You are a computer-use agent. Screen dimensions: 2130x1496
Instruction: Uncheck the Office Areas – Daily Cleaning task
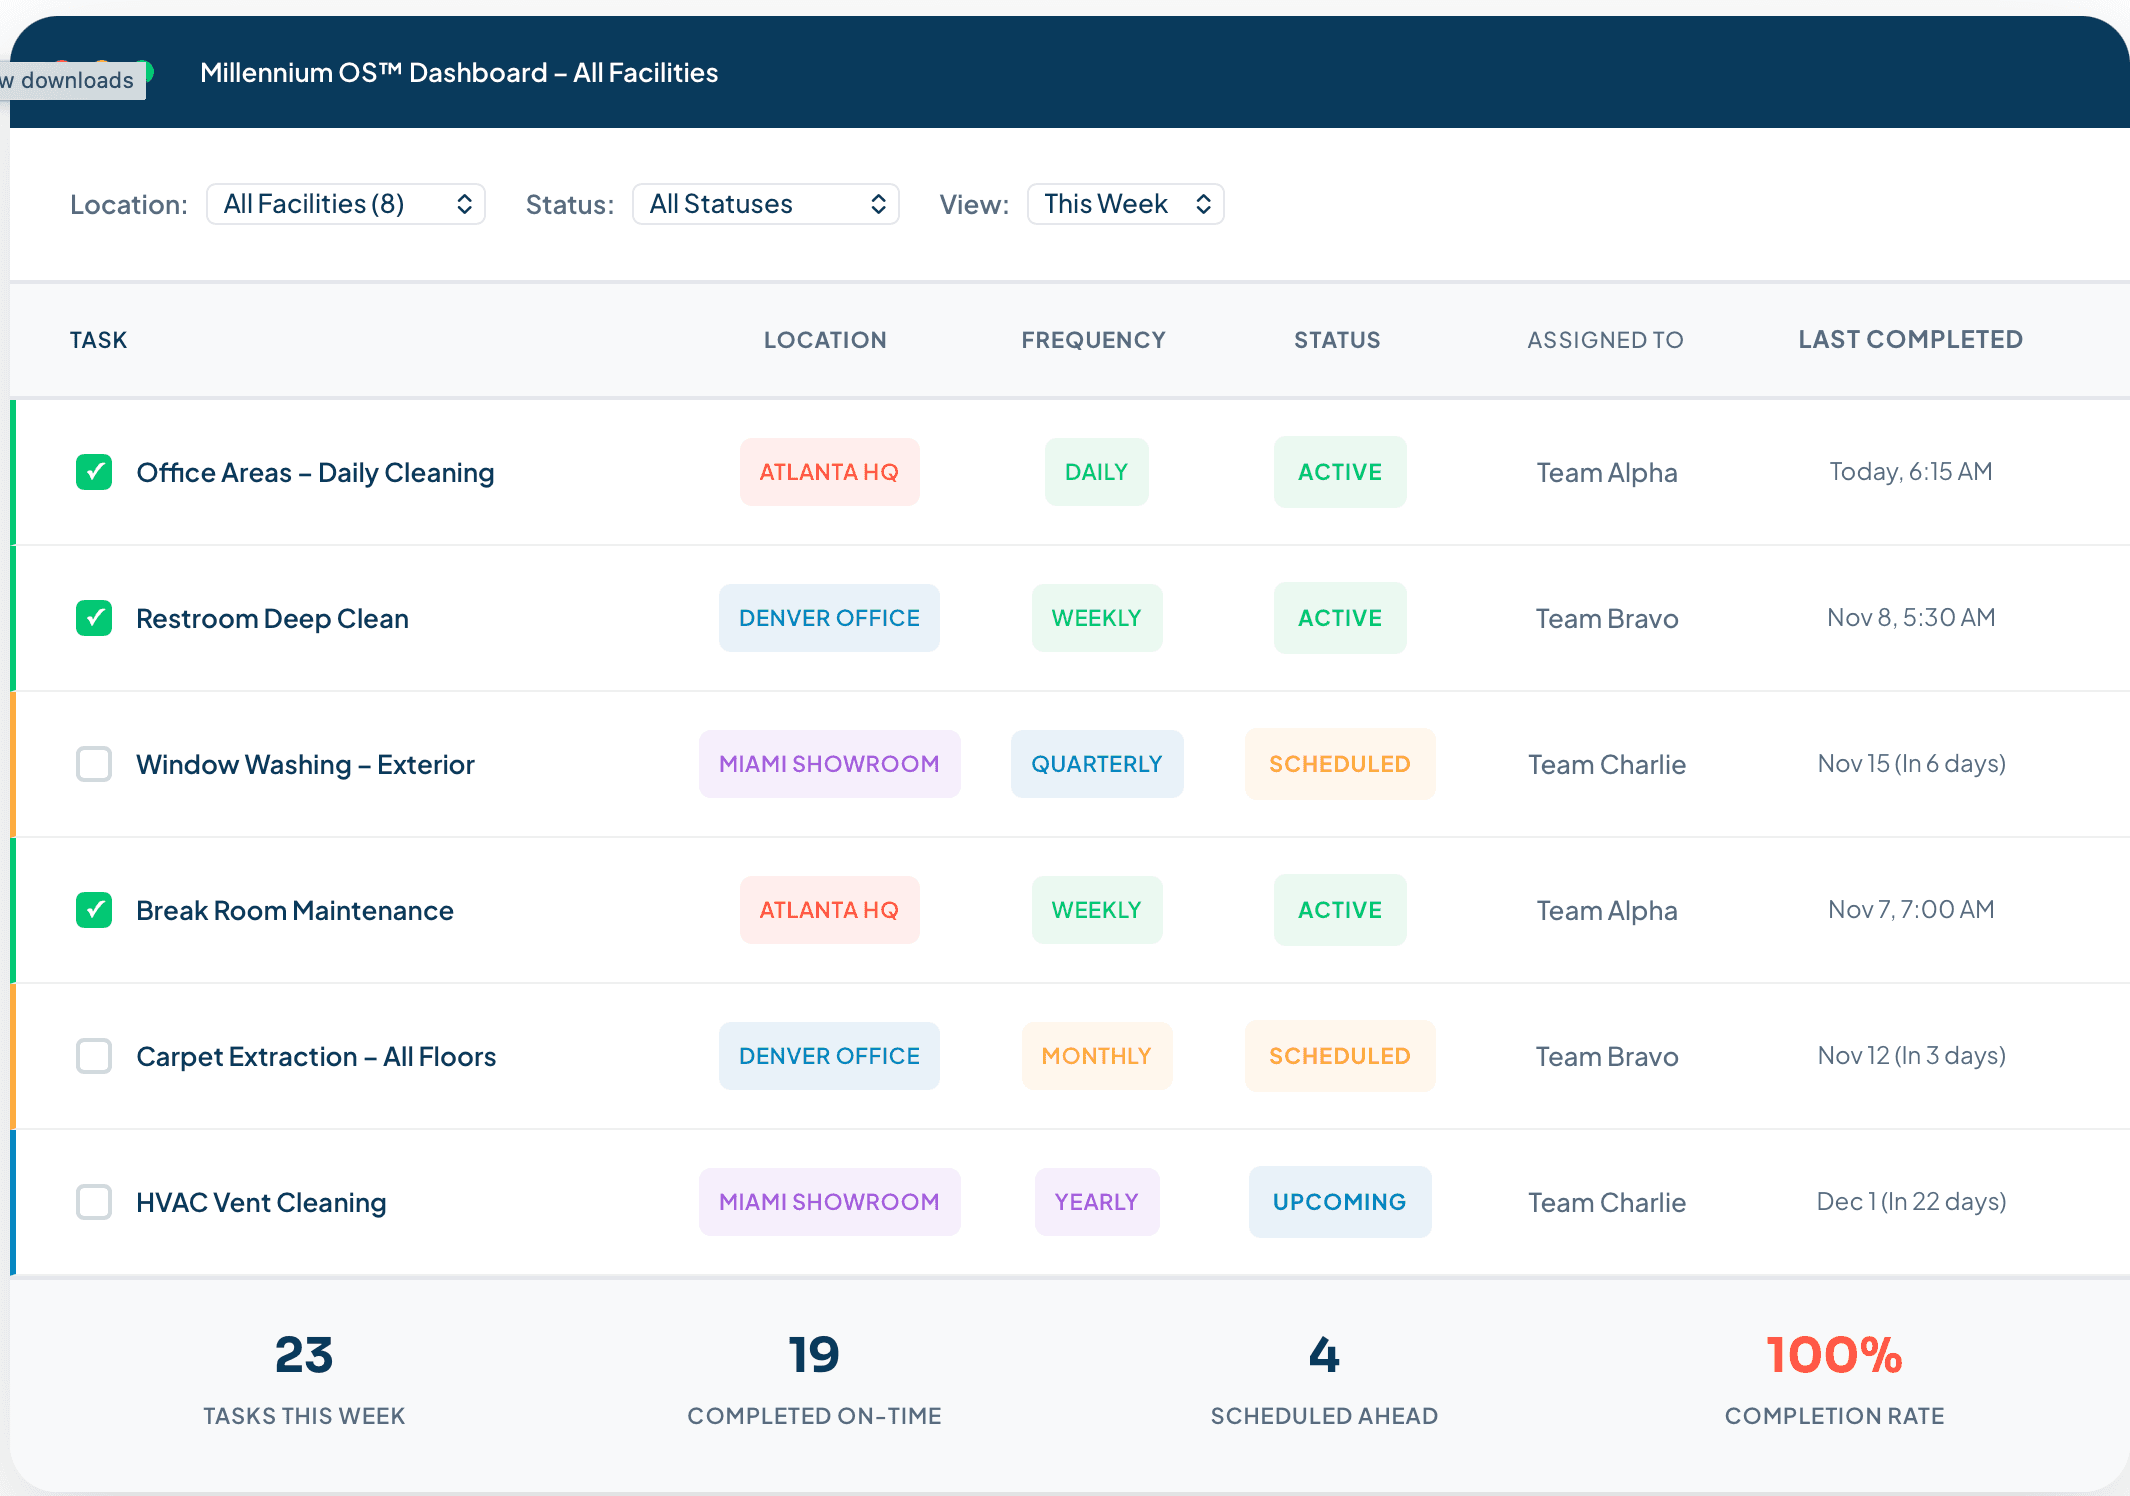(94, 472)
